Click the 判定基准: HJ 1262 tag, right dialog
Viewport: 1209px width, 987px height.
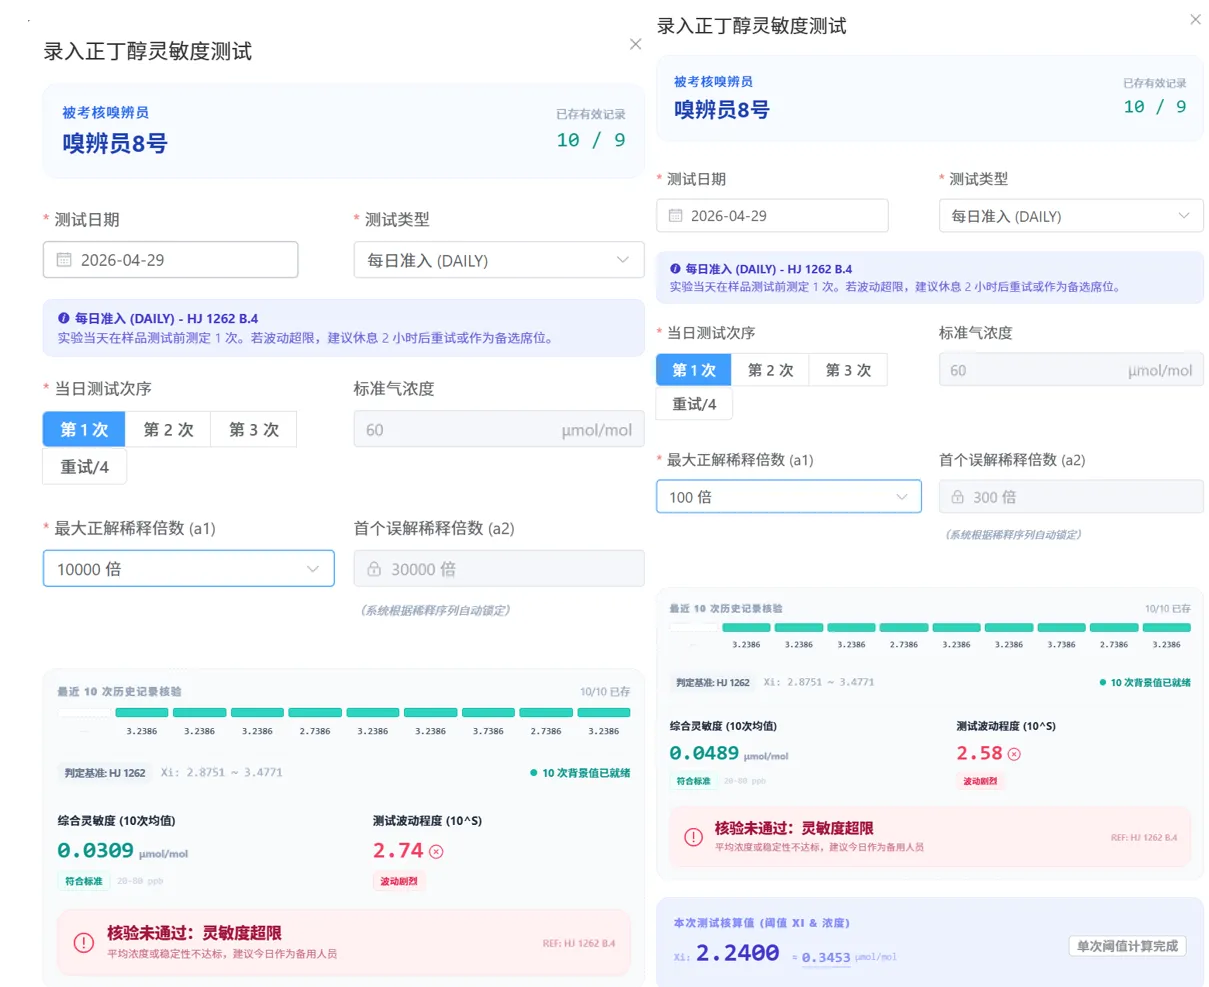point(713,683)
